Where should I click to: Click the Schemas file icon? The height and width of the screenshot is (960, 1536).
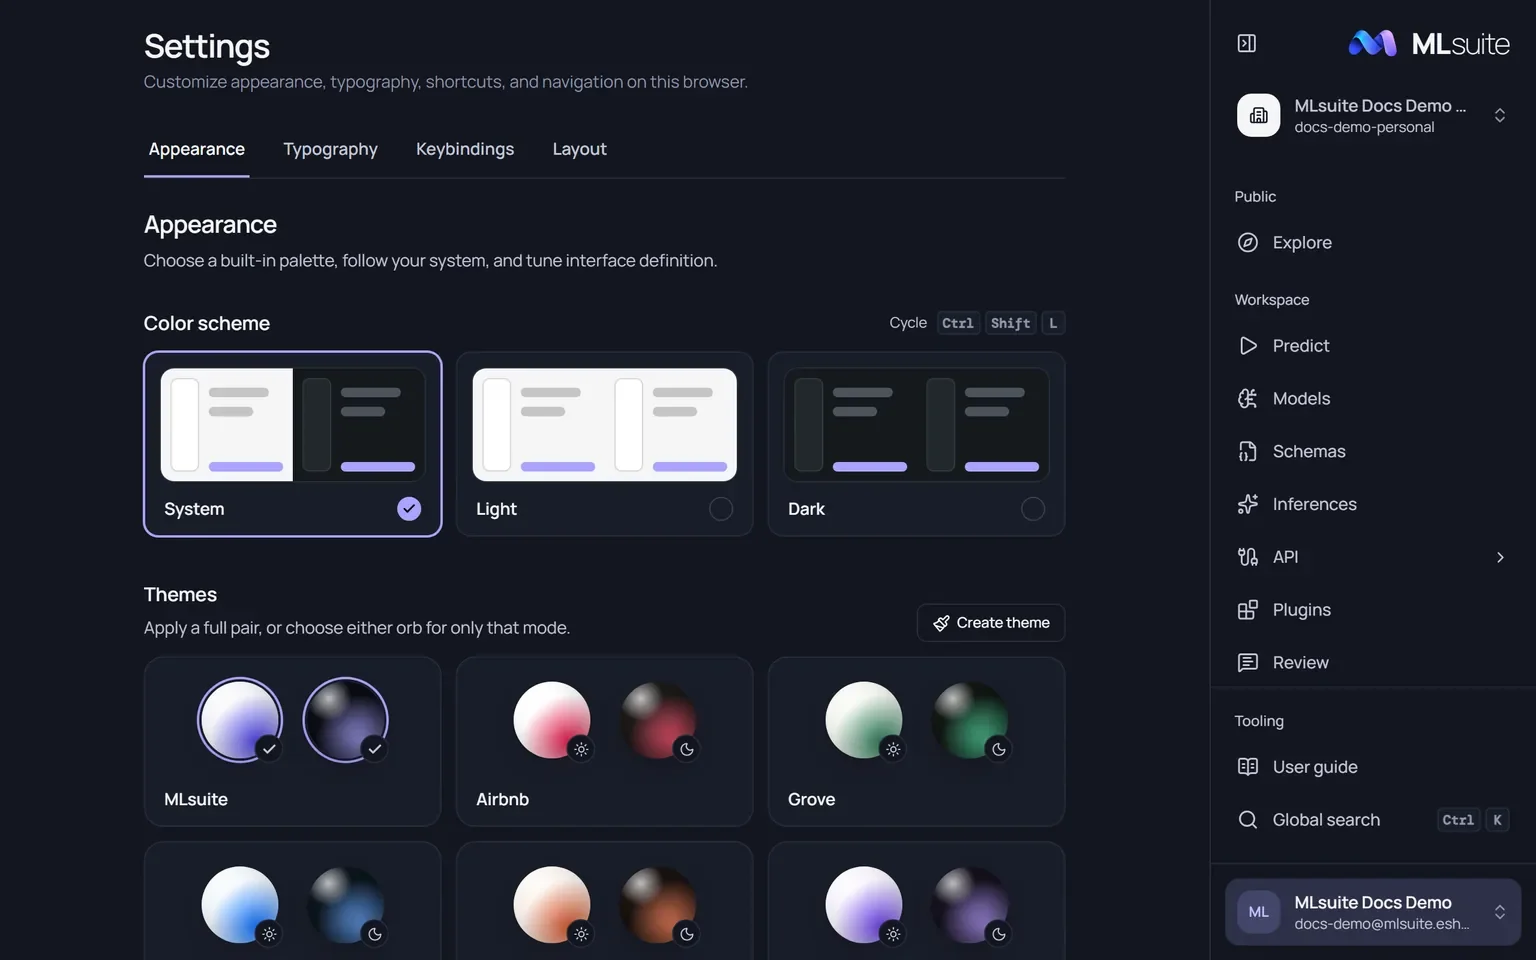pos(1247,451)
